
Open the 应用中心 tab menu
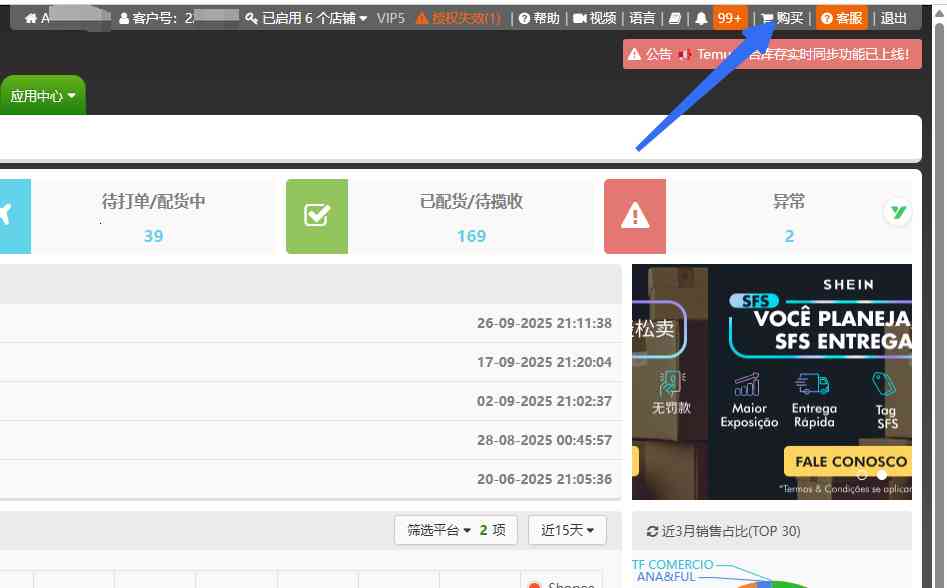pos(43,96)
